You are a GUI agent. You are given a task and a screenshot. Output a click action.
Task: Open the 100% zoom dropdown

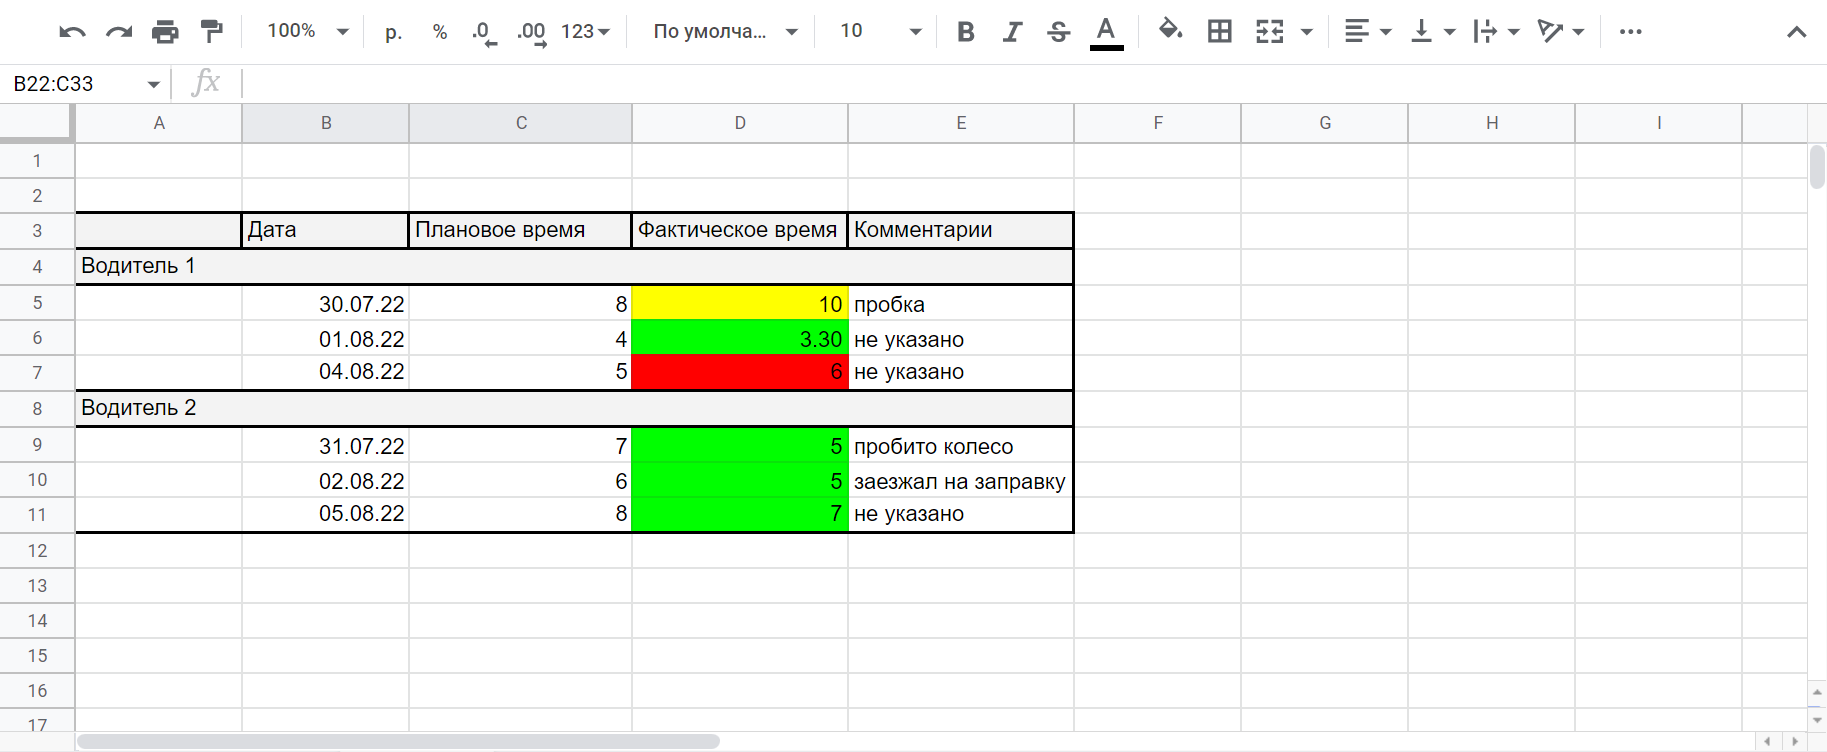[x=307, y=32]
